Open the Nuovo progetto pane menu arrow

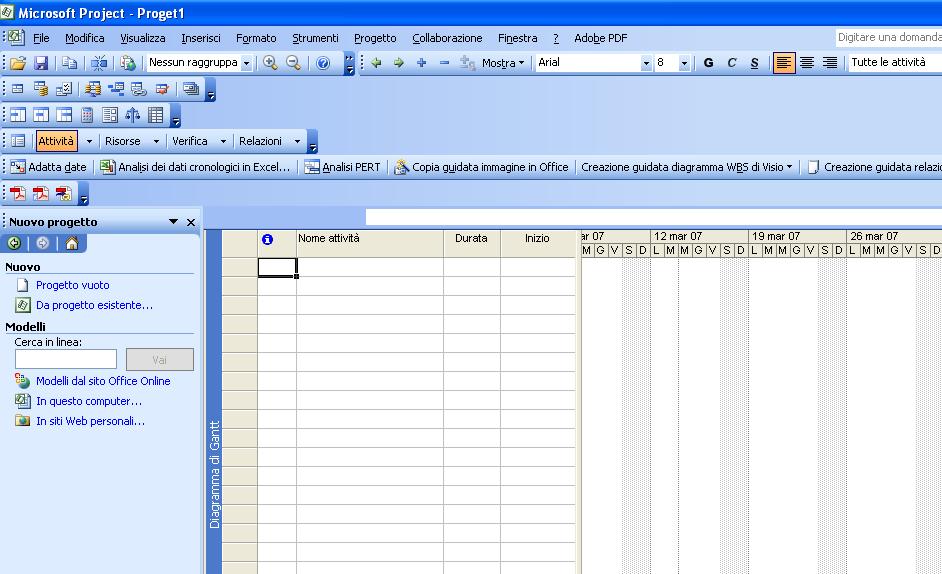[x=174, y=222]
